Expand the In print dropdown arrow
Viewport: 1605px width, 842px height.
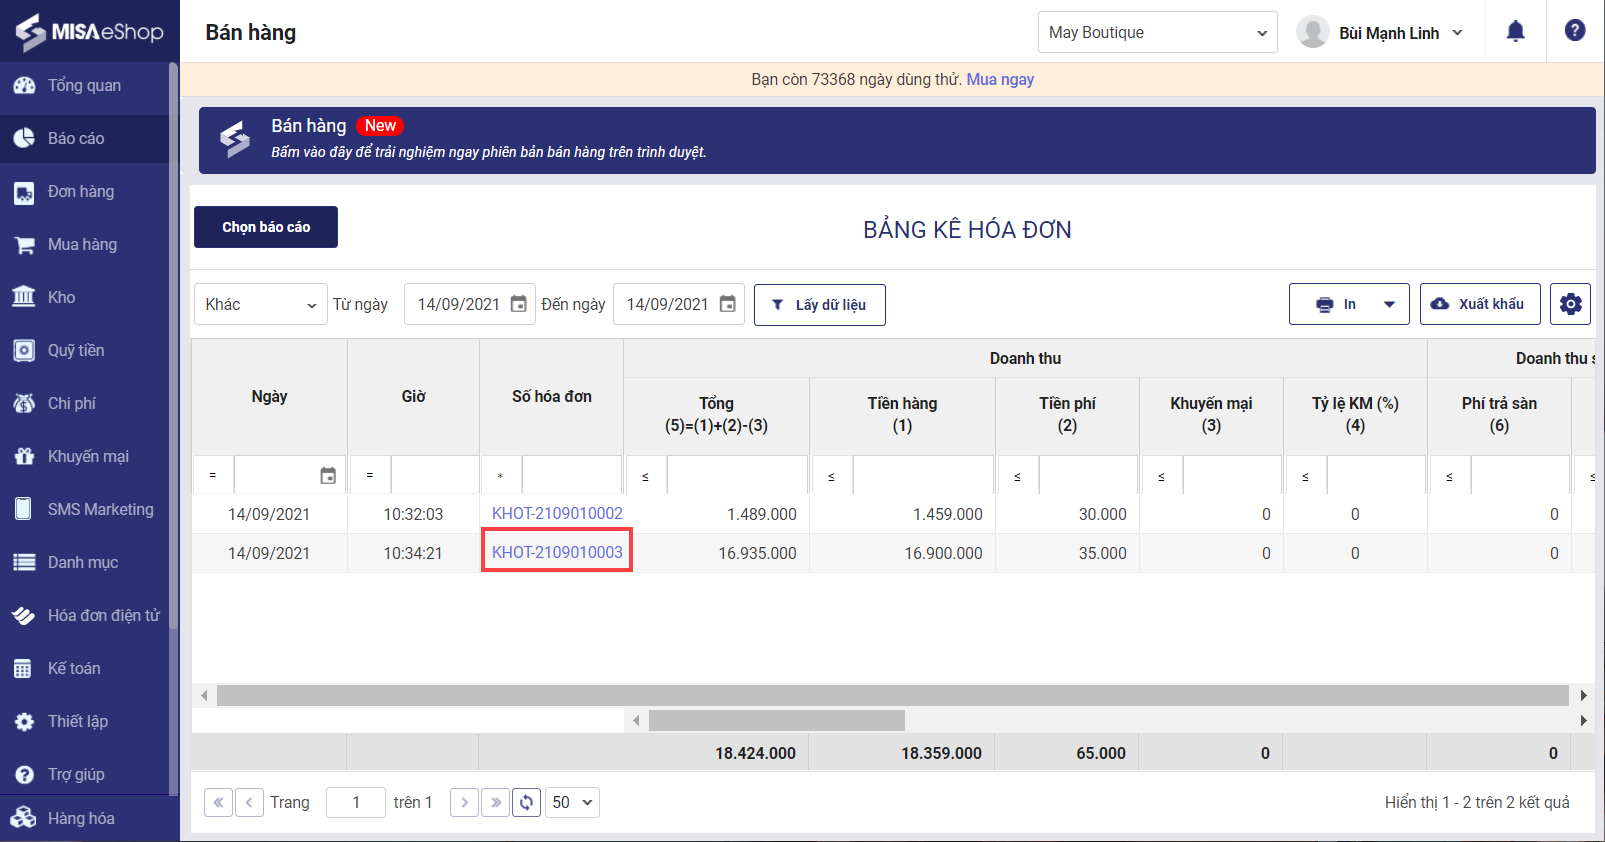pyautogui.click(x=1389, y=304)
